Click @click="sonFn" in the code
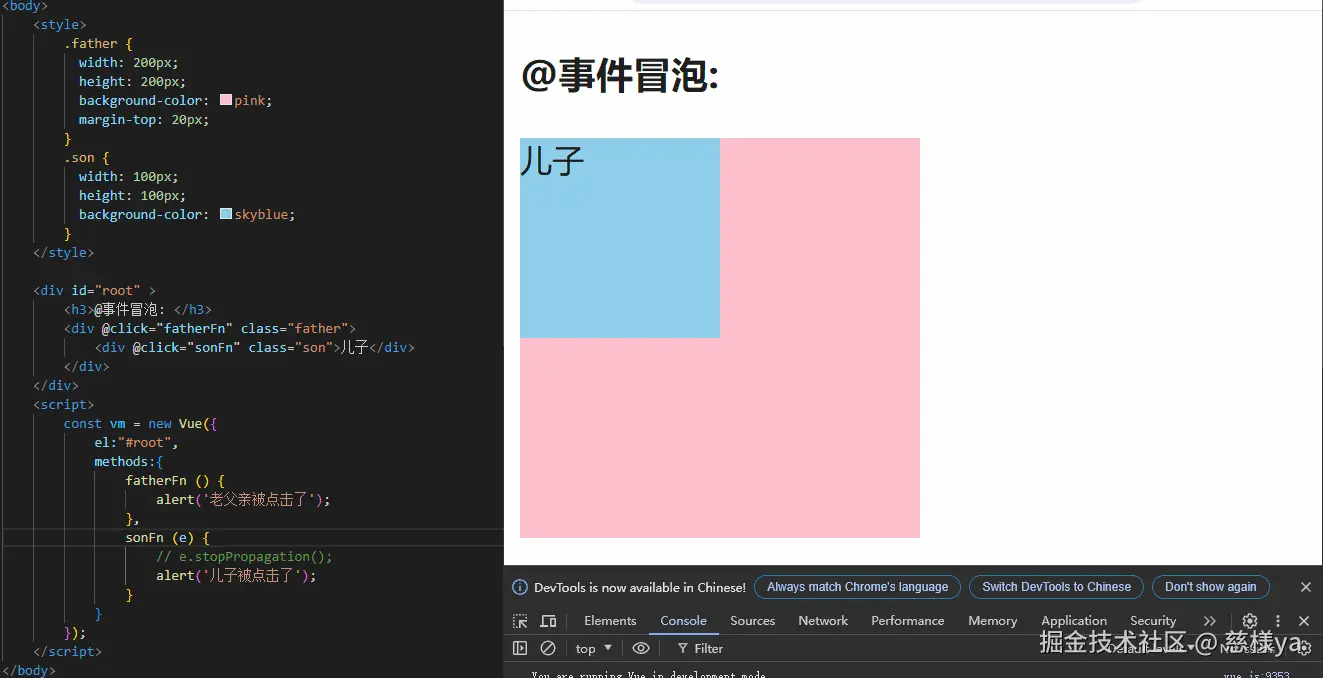This screenshot has width=1323, height=678. point(186,347)
